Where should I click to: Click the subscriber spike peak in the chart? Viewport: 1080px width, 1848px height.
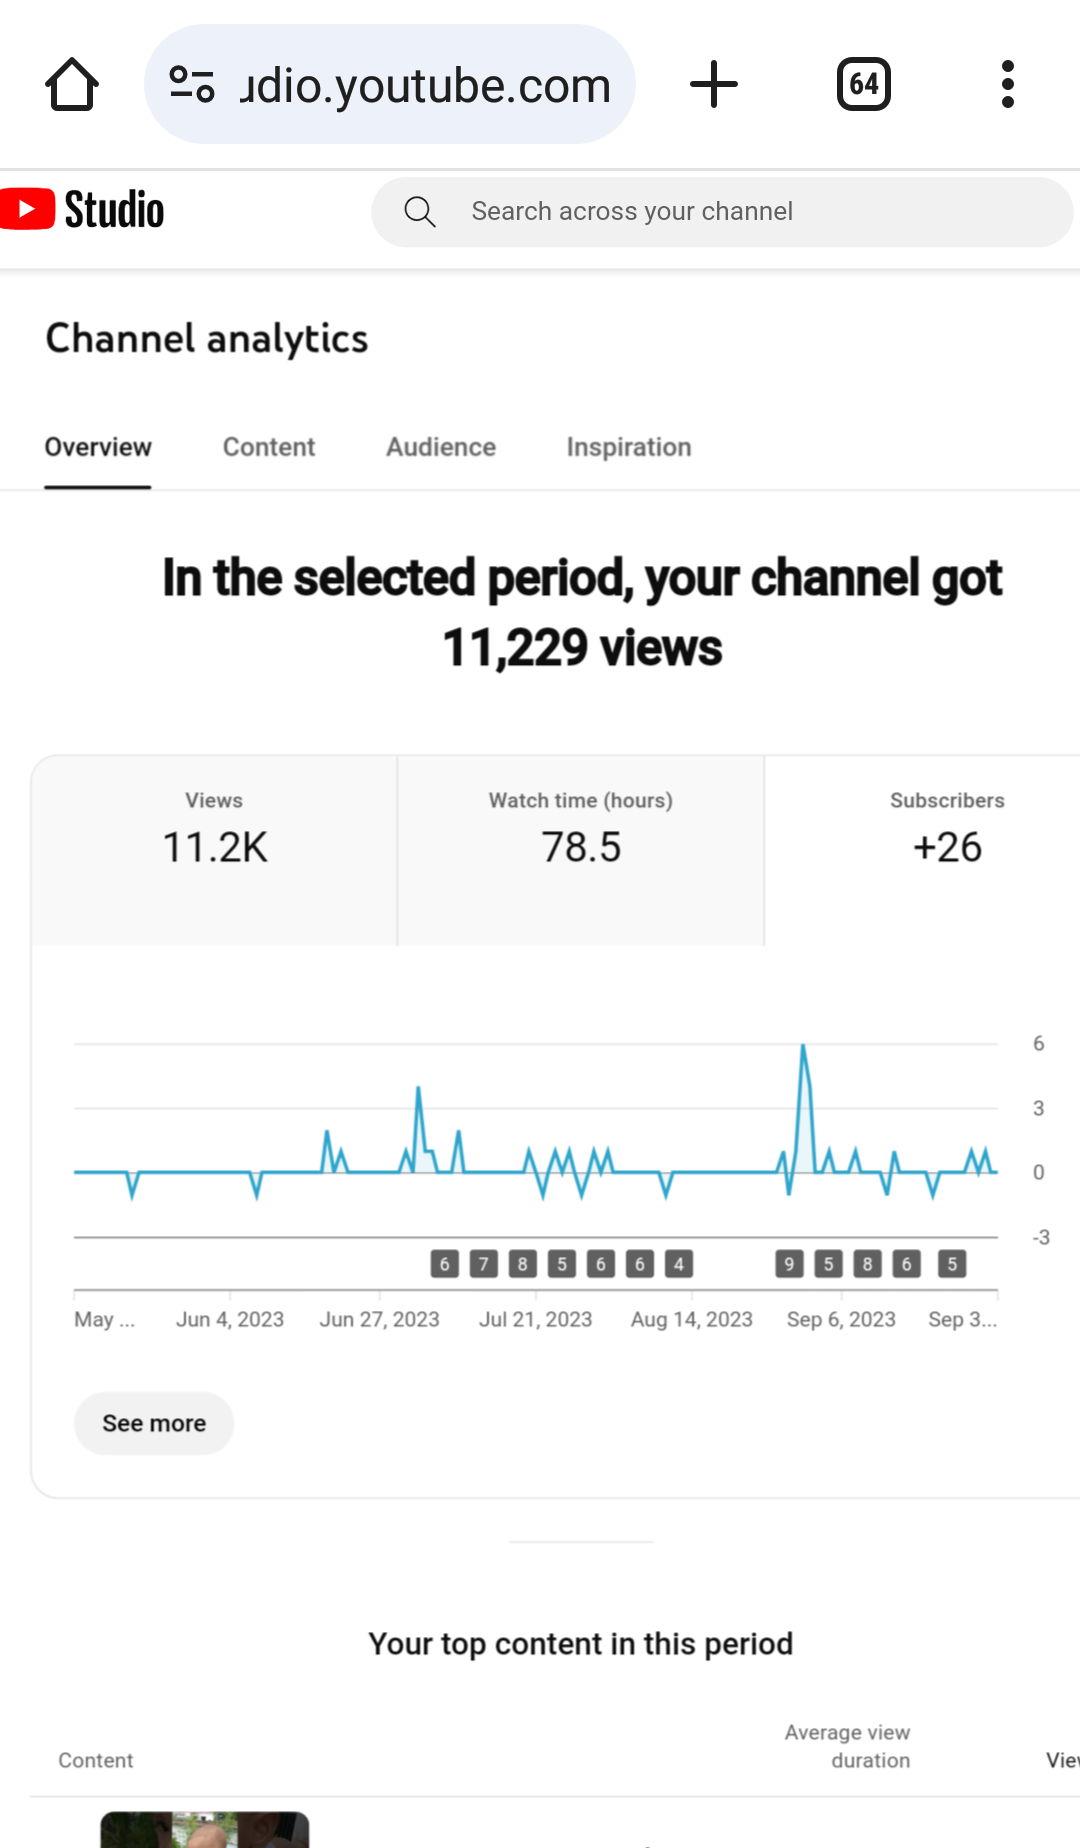tap(803, 1045)
